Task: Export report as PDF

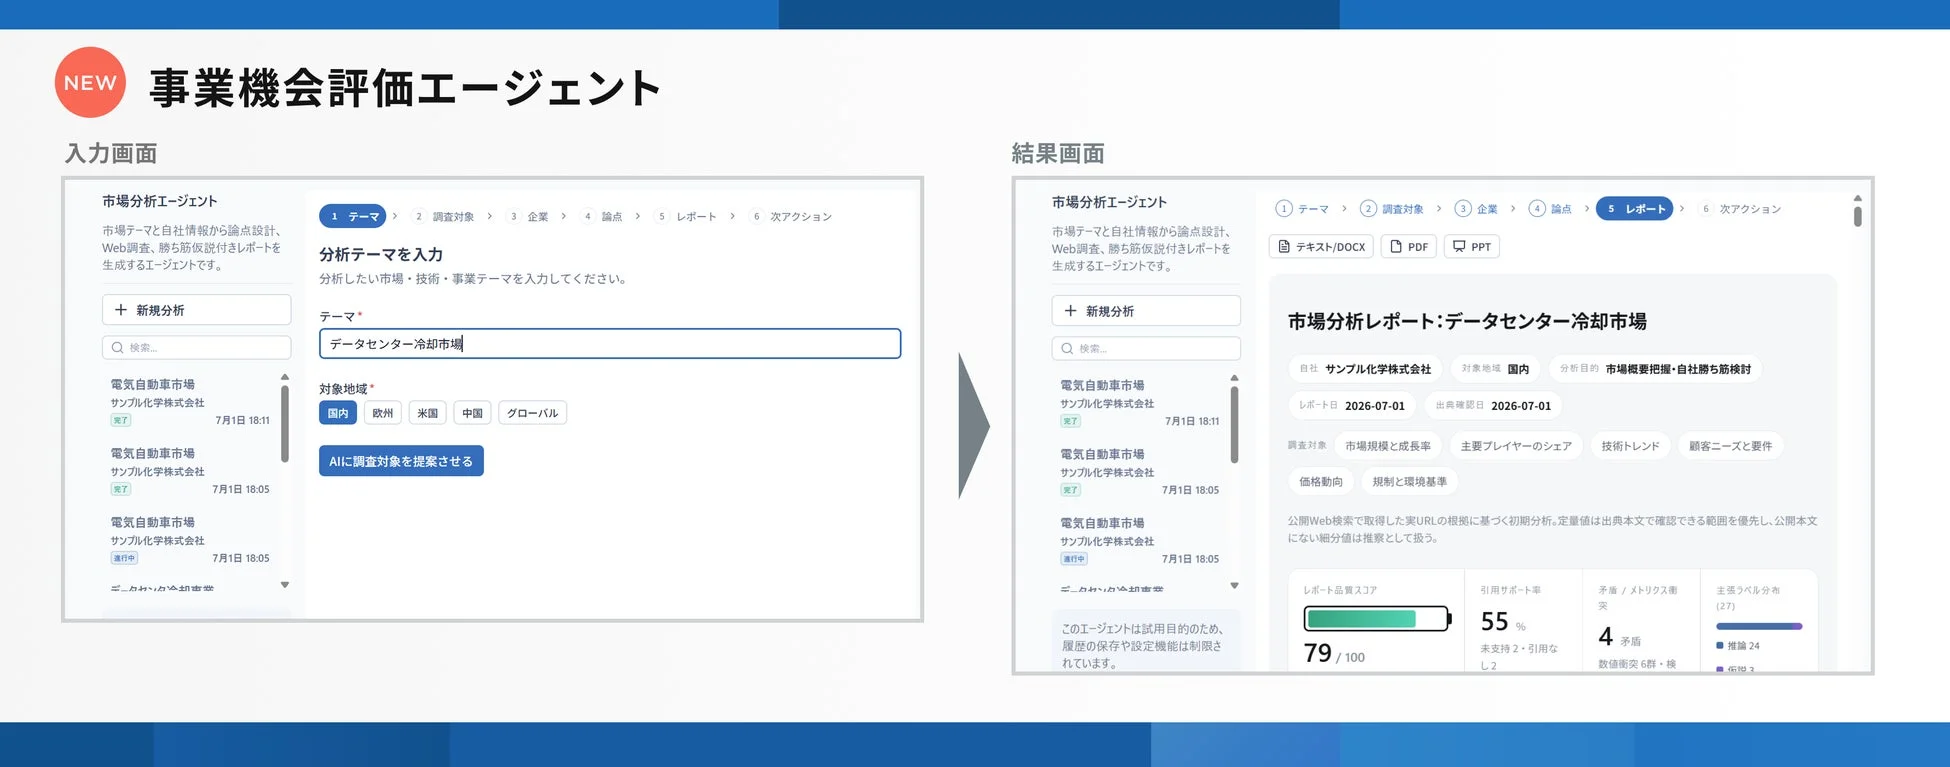Action: coord(1409,247)
